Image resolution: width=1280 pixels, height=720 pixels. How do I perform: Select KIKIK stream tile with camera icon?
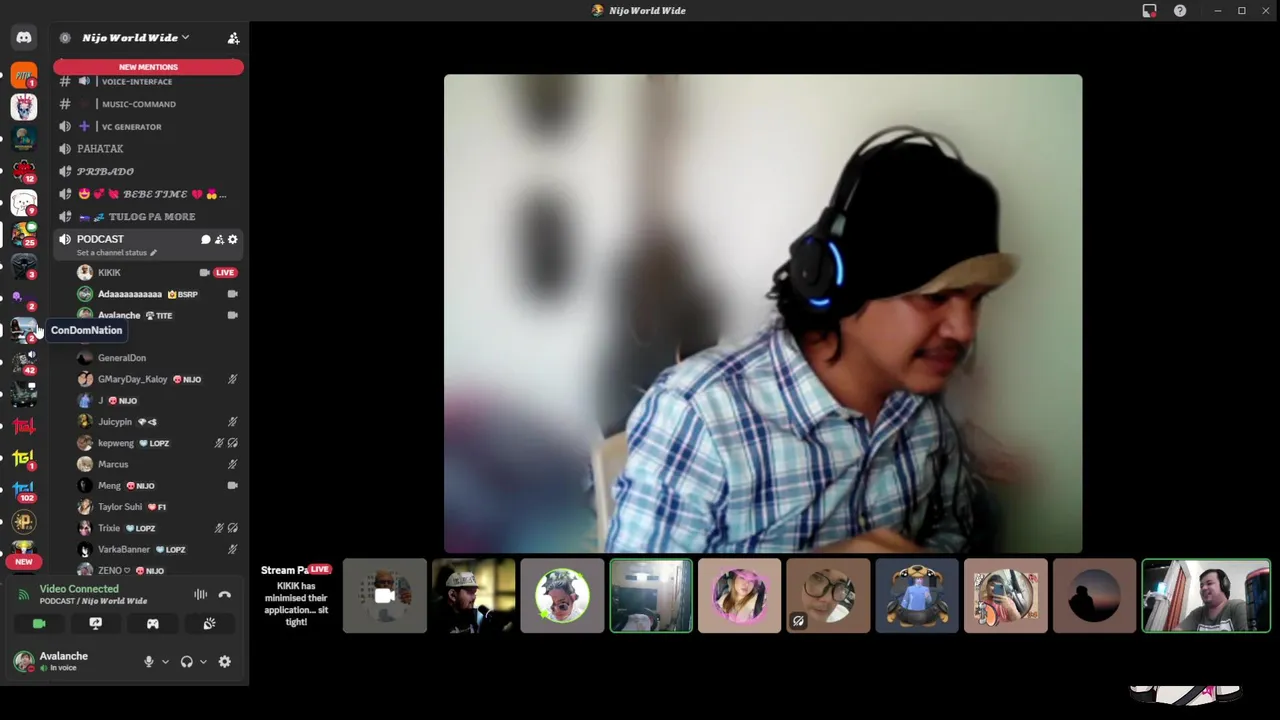[385, 596]
